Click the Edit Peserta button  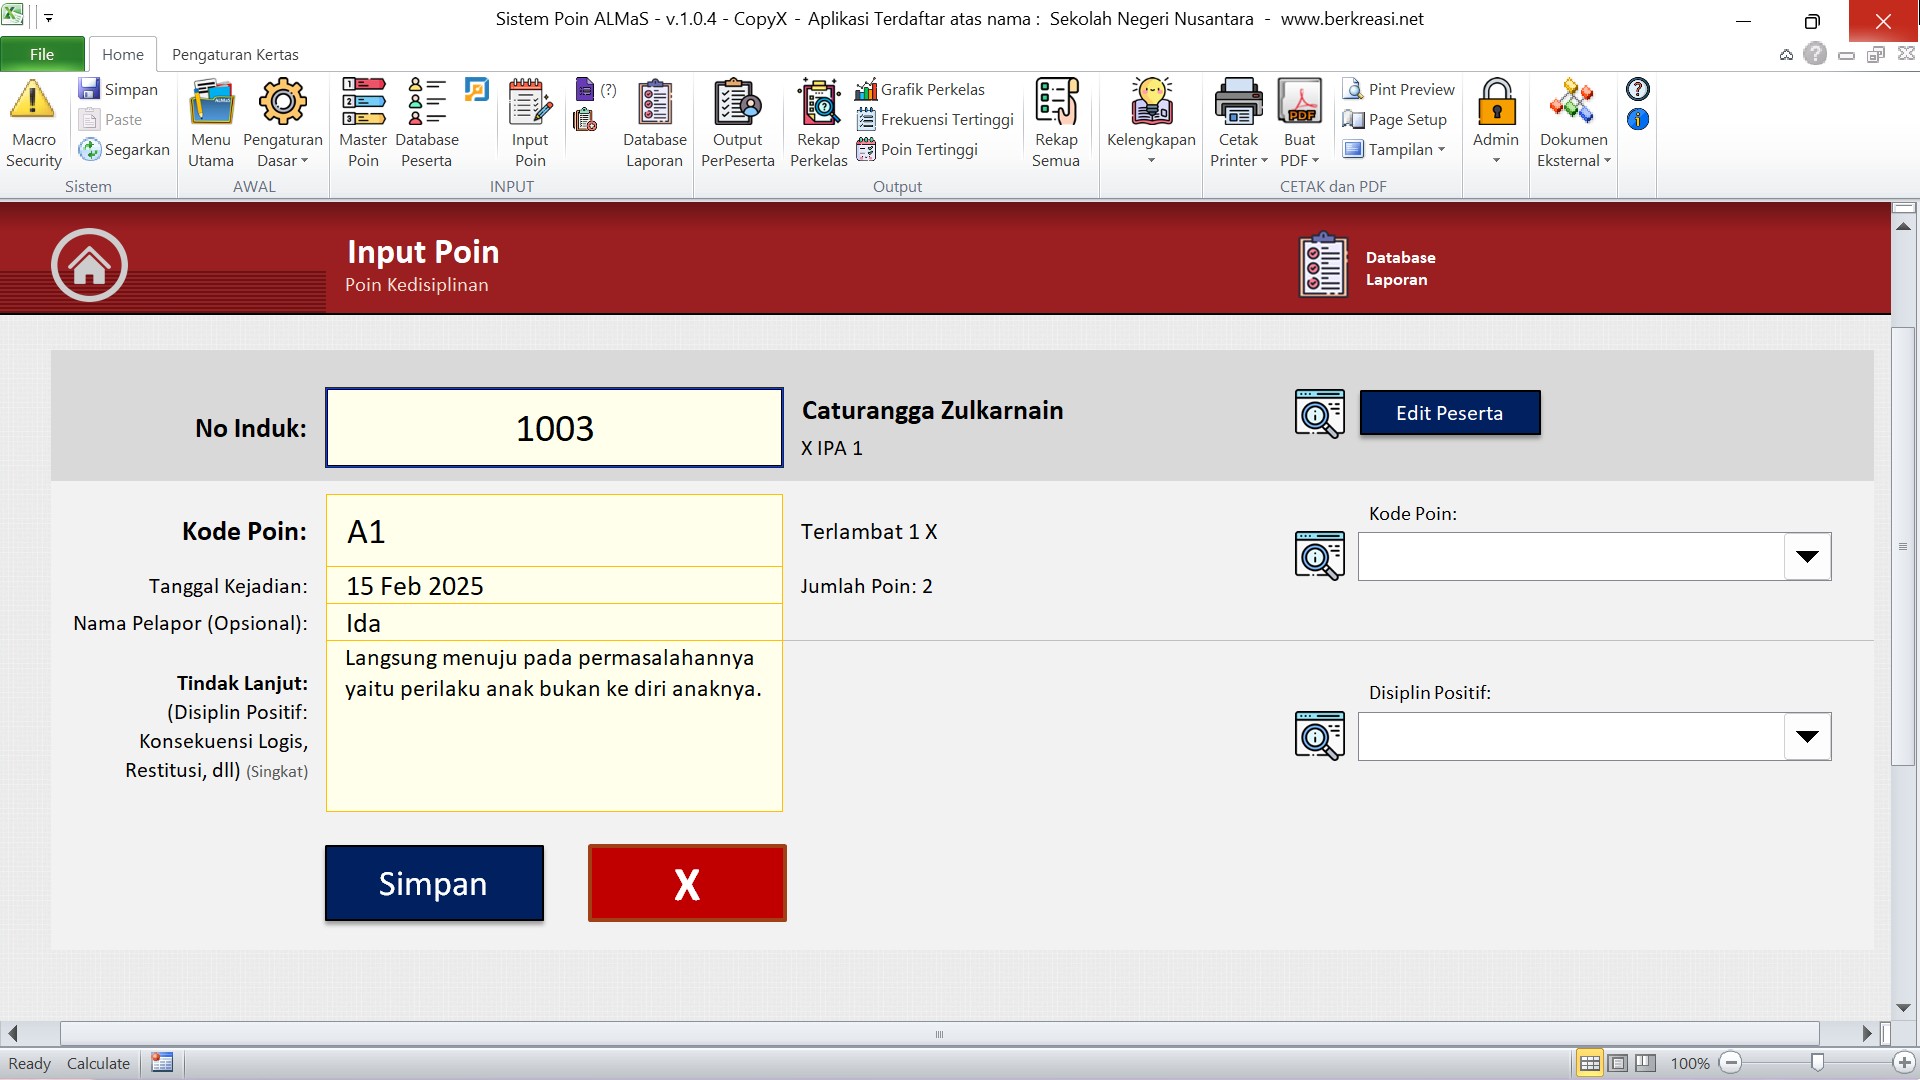coord(1449,413)
